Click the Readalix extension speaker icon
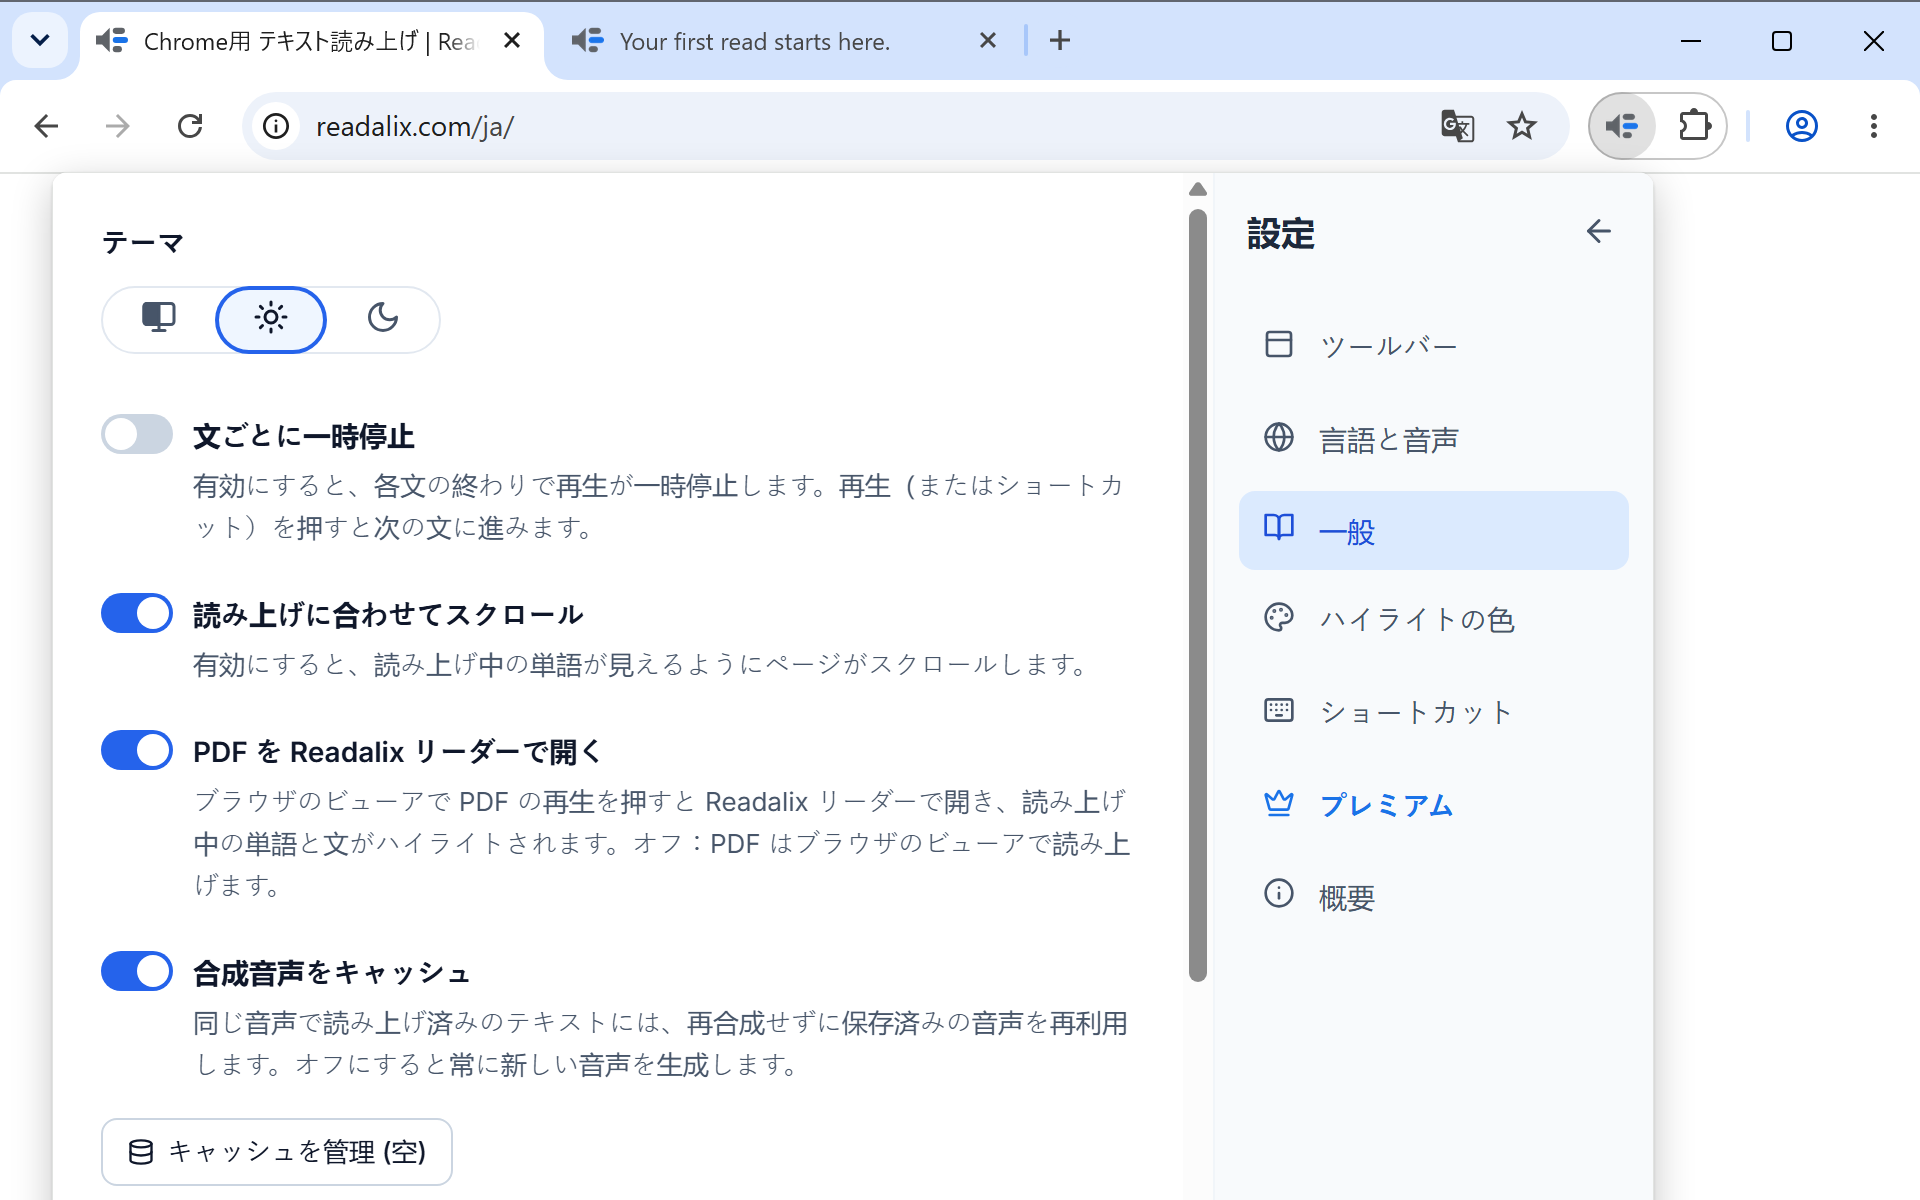The height and width of the screenshot is (1200, 1920). click(x=1622, y=126)
